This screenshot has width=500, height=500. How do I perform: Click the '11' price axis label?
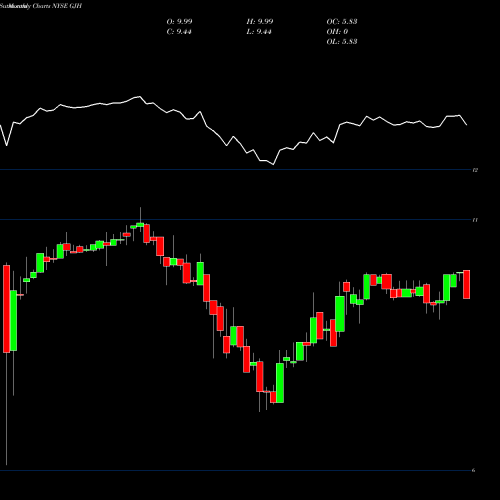click(x=475, y=220)
